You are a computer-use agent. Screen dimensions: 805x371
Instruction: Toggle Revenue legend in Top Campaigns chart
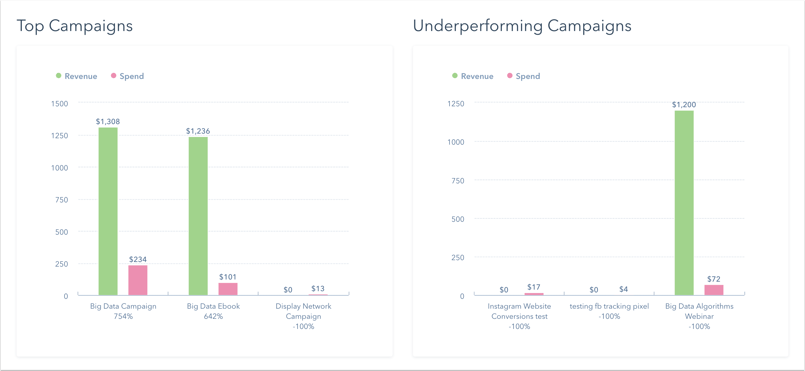76,76
